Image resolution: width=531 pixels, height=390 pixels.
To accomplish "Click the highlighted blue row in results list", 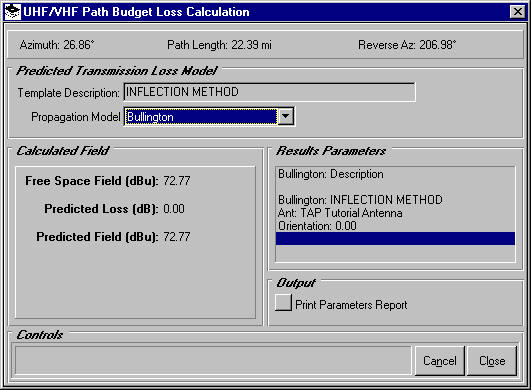I will click(x=395, y=239).
